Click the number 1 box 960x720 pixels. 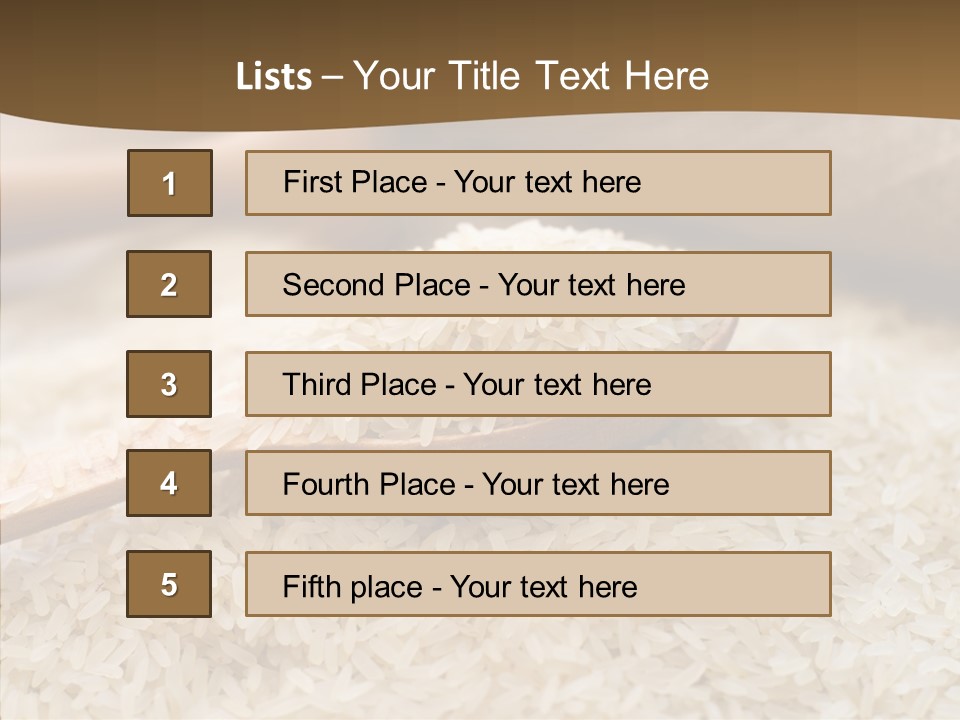pyautogui.click(x=170, y=183)
